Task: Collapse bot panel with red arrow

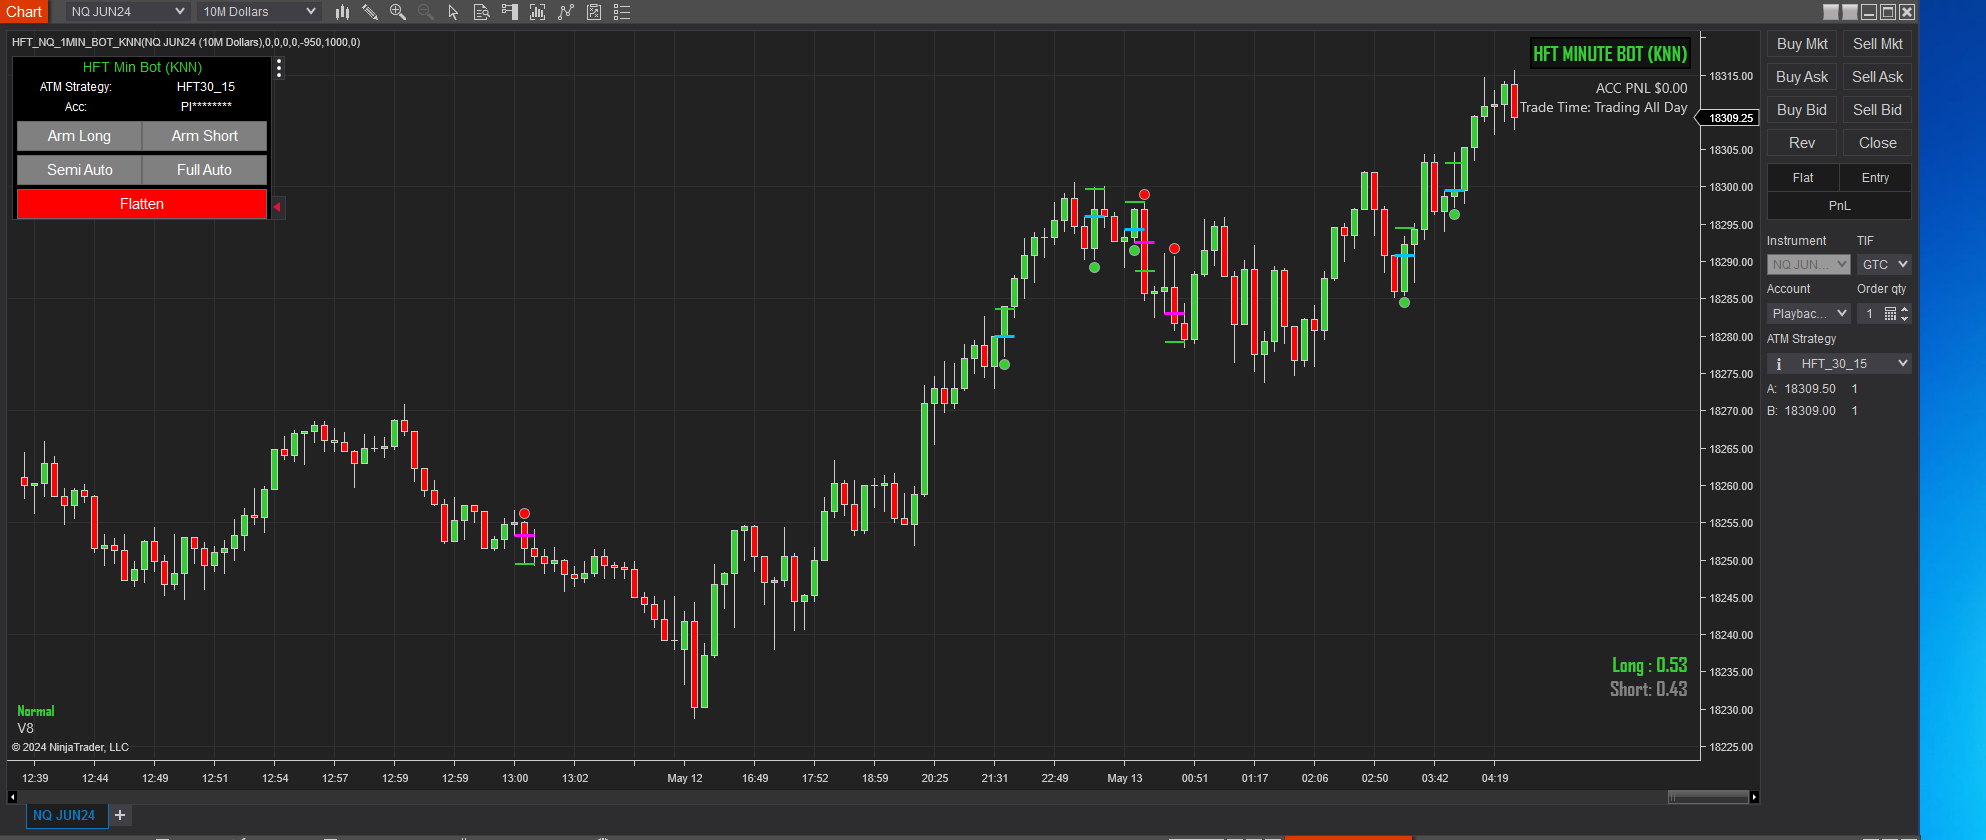Action: point(278,207)
